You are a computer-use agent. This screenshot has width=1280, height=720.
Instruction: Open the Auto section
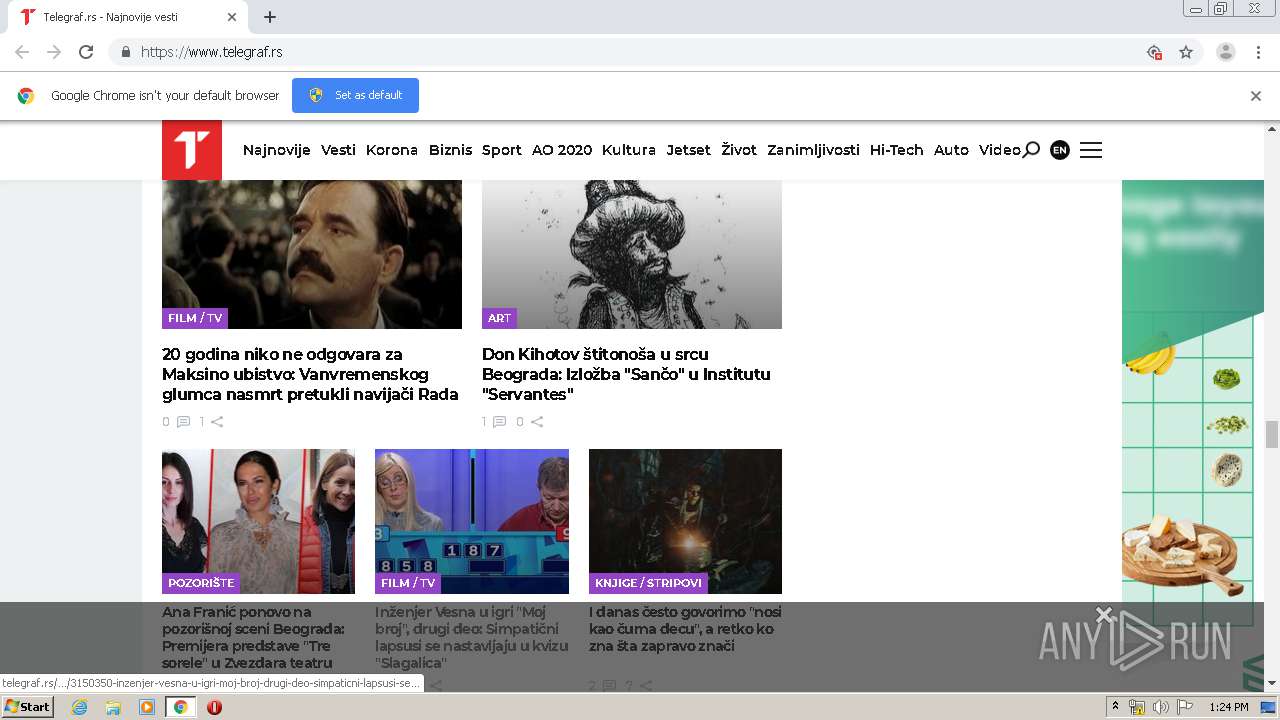point(951,150)
